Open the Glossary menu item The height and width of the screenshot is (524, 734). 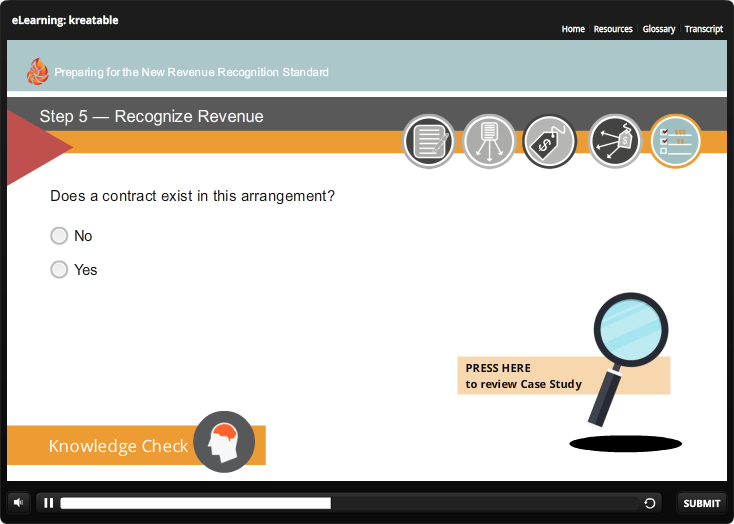(659, 29)
